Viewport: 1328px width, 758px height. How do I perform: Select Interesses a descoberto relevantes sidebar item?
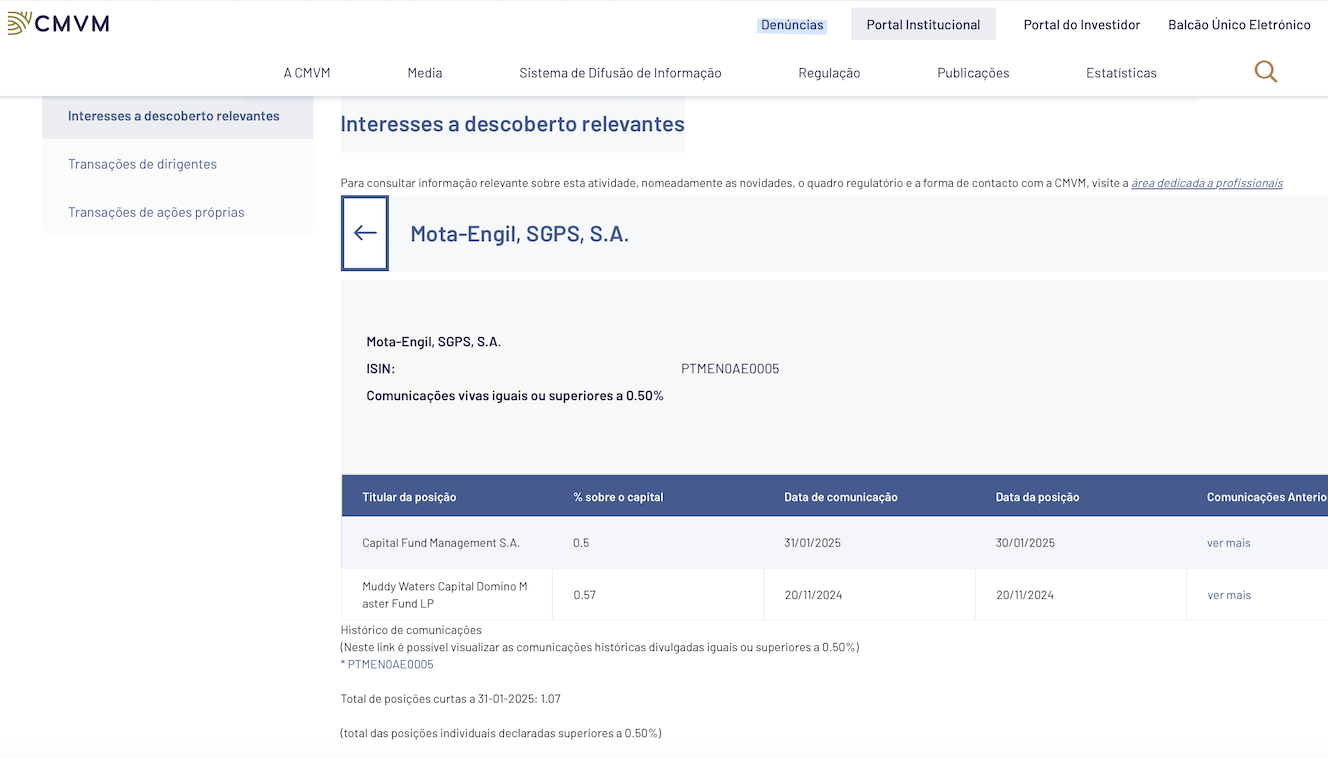174,116
